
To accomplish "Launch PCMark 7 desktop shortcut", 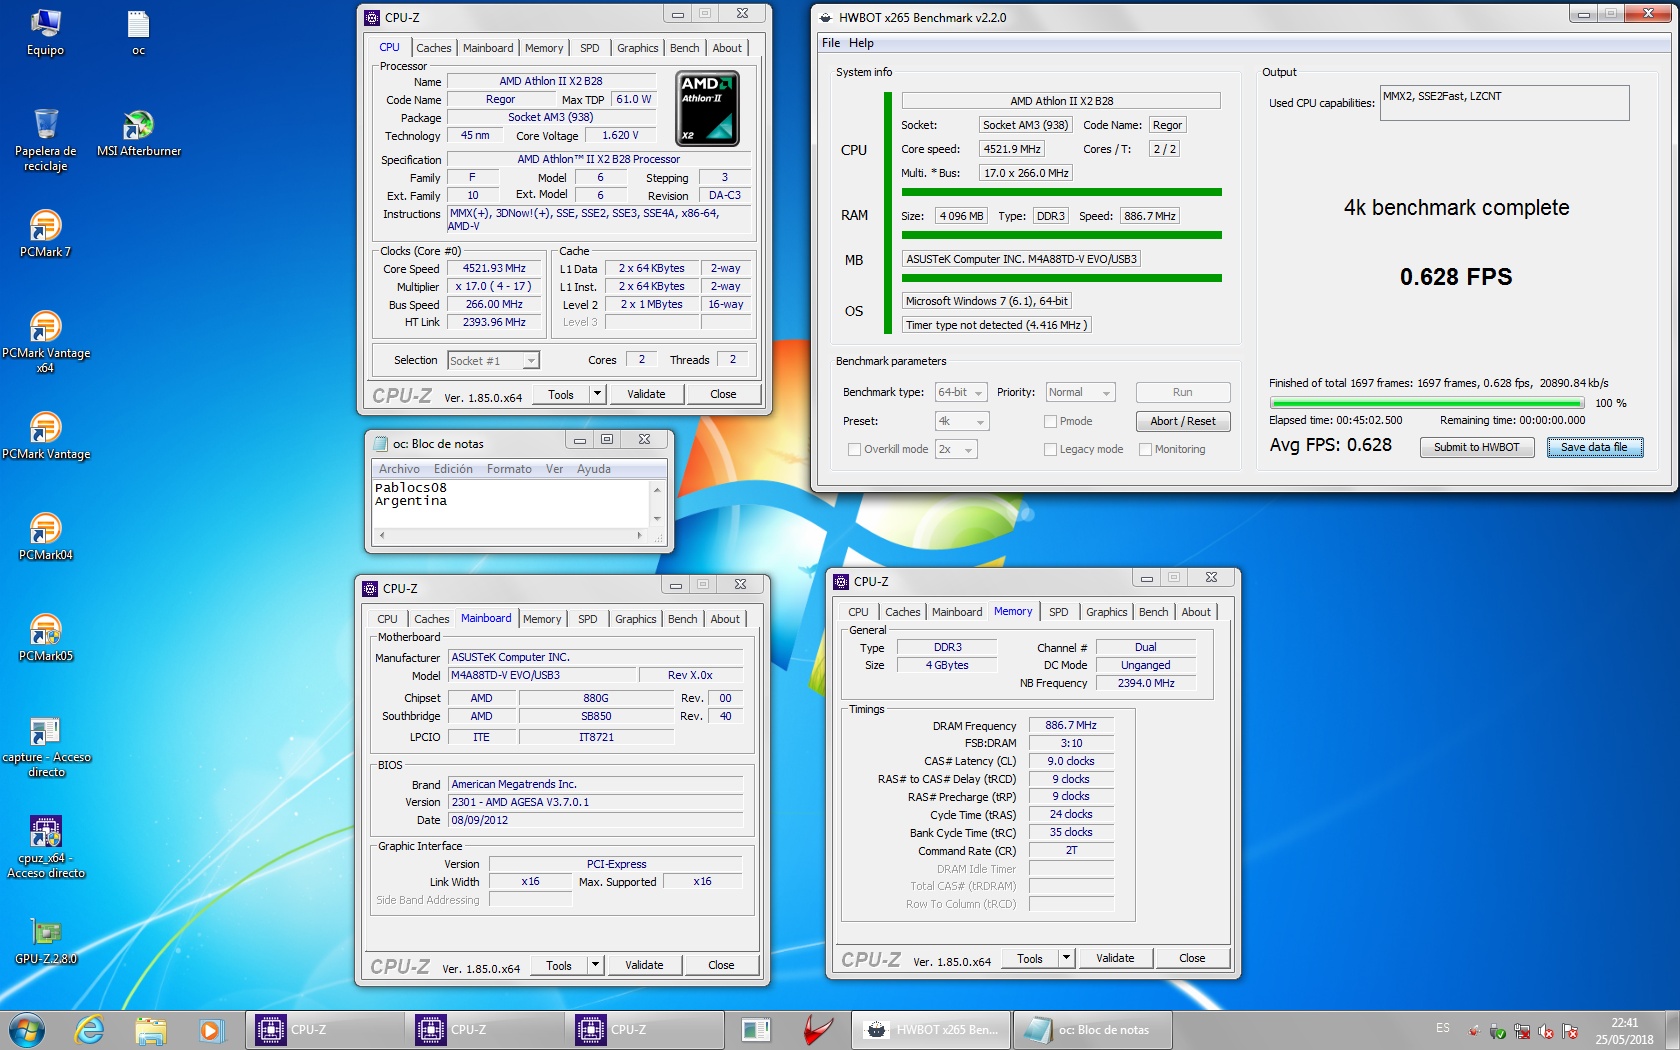I will point(45,234).
